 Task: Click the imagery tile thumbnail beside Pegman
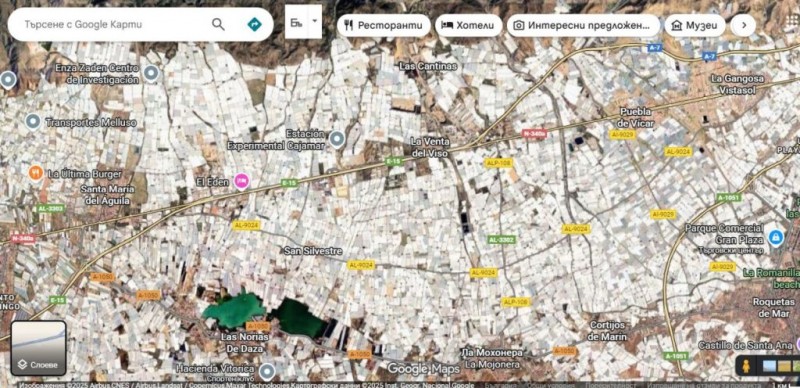768,366
